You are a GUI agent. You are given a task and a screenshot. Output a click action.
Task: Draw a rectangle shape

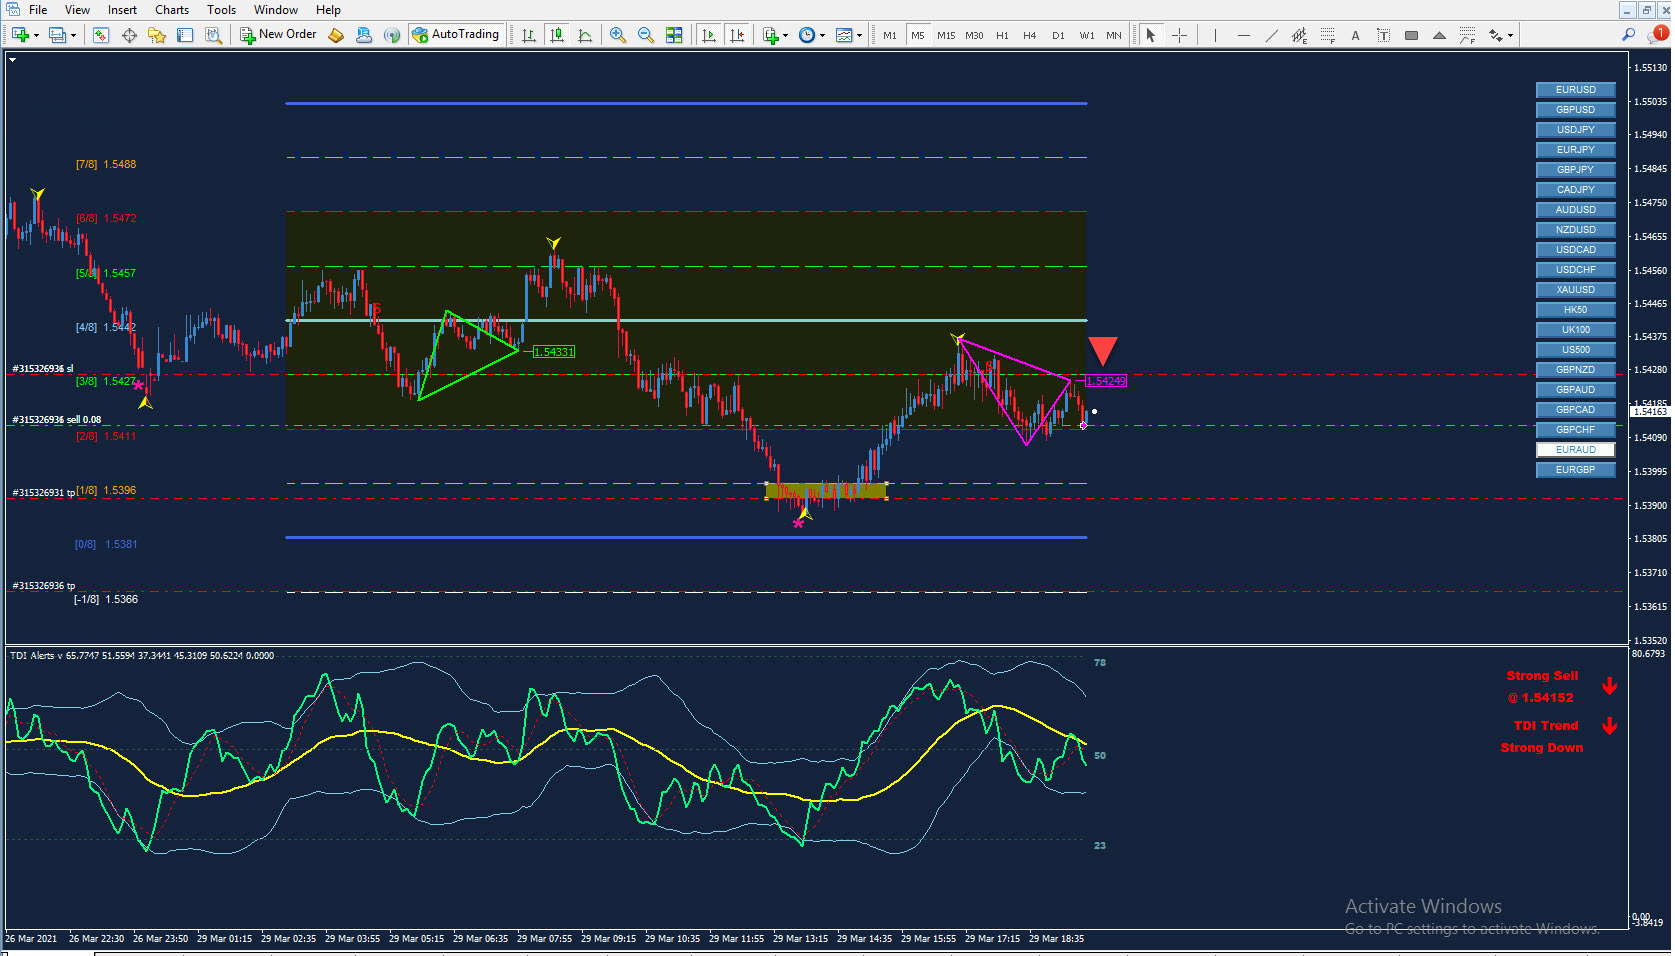[1411, 35]
